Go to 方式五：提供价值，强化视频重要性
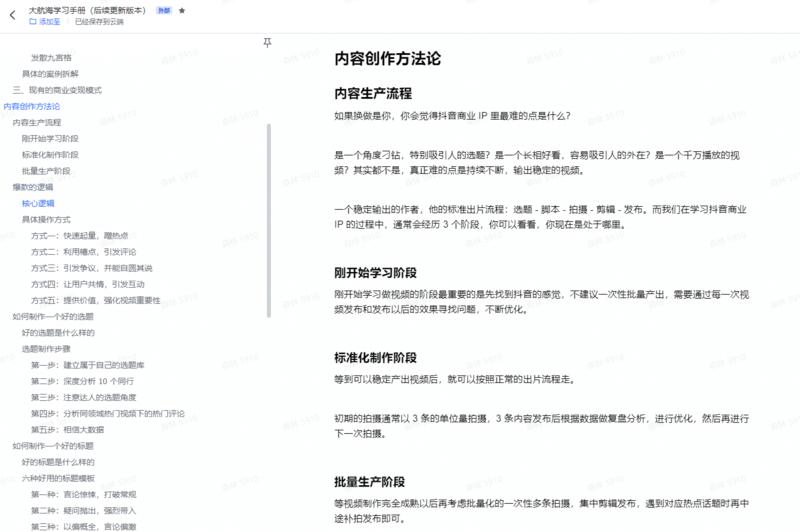800x532 pixels. point(95,300)
